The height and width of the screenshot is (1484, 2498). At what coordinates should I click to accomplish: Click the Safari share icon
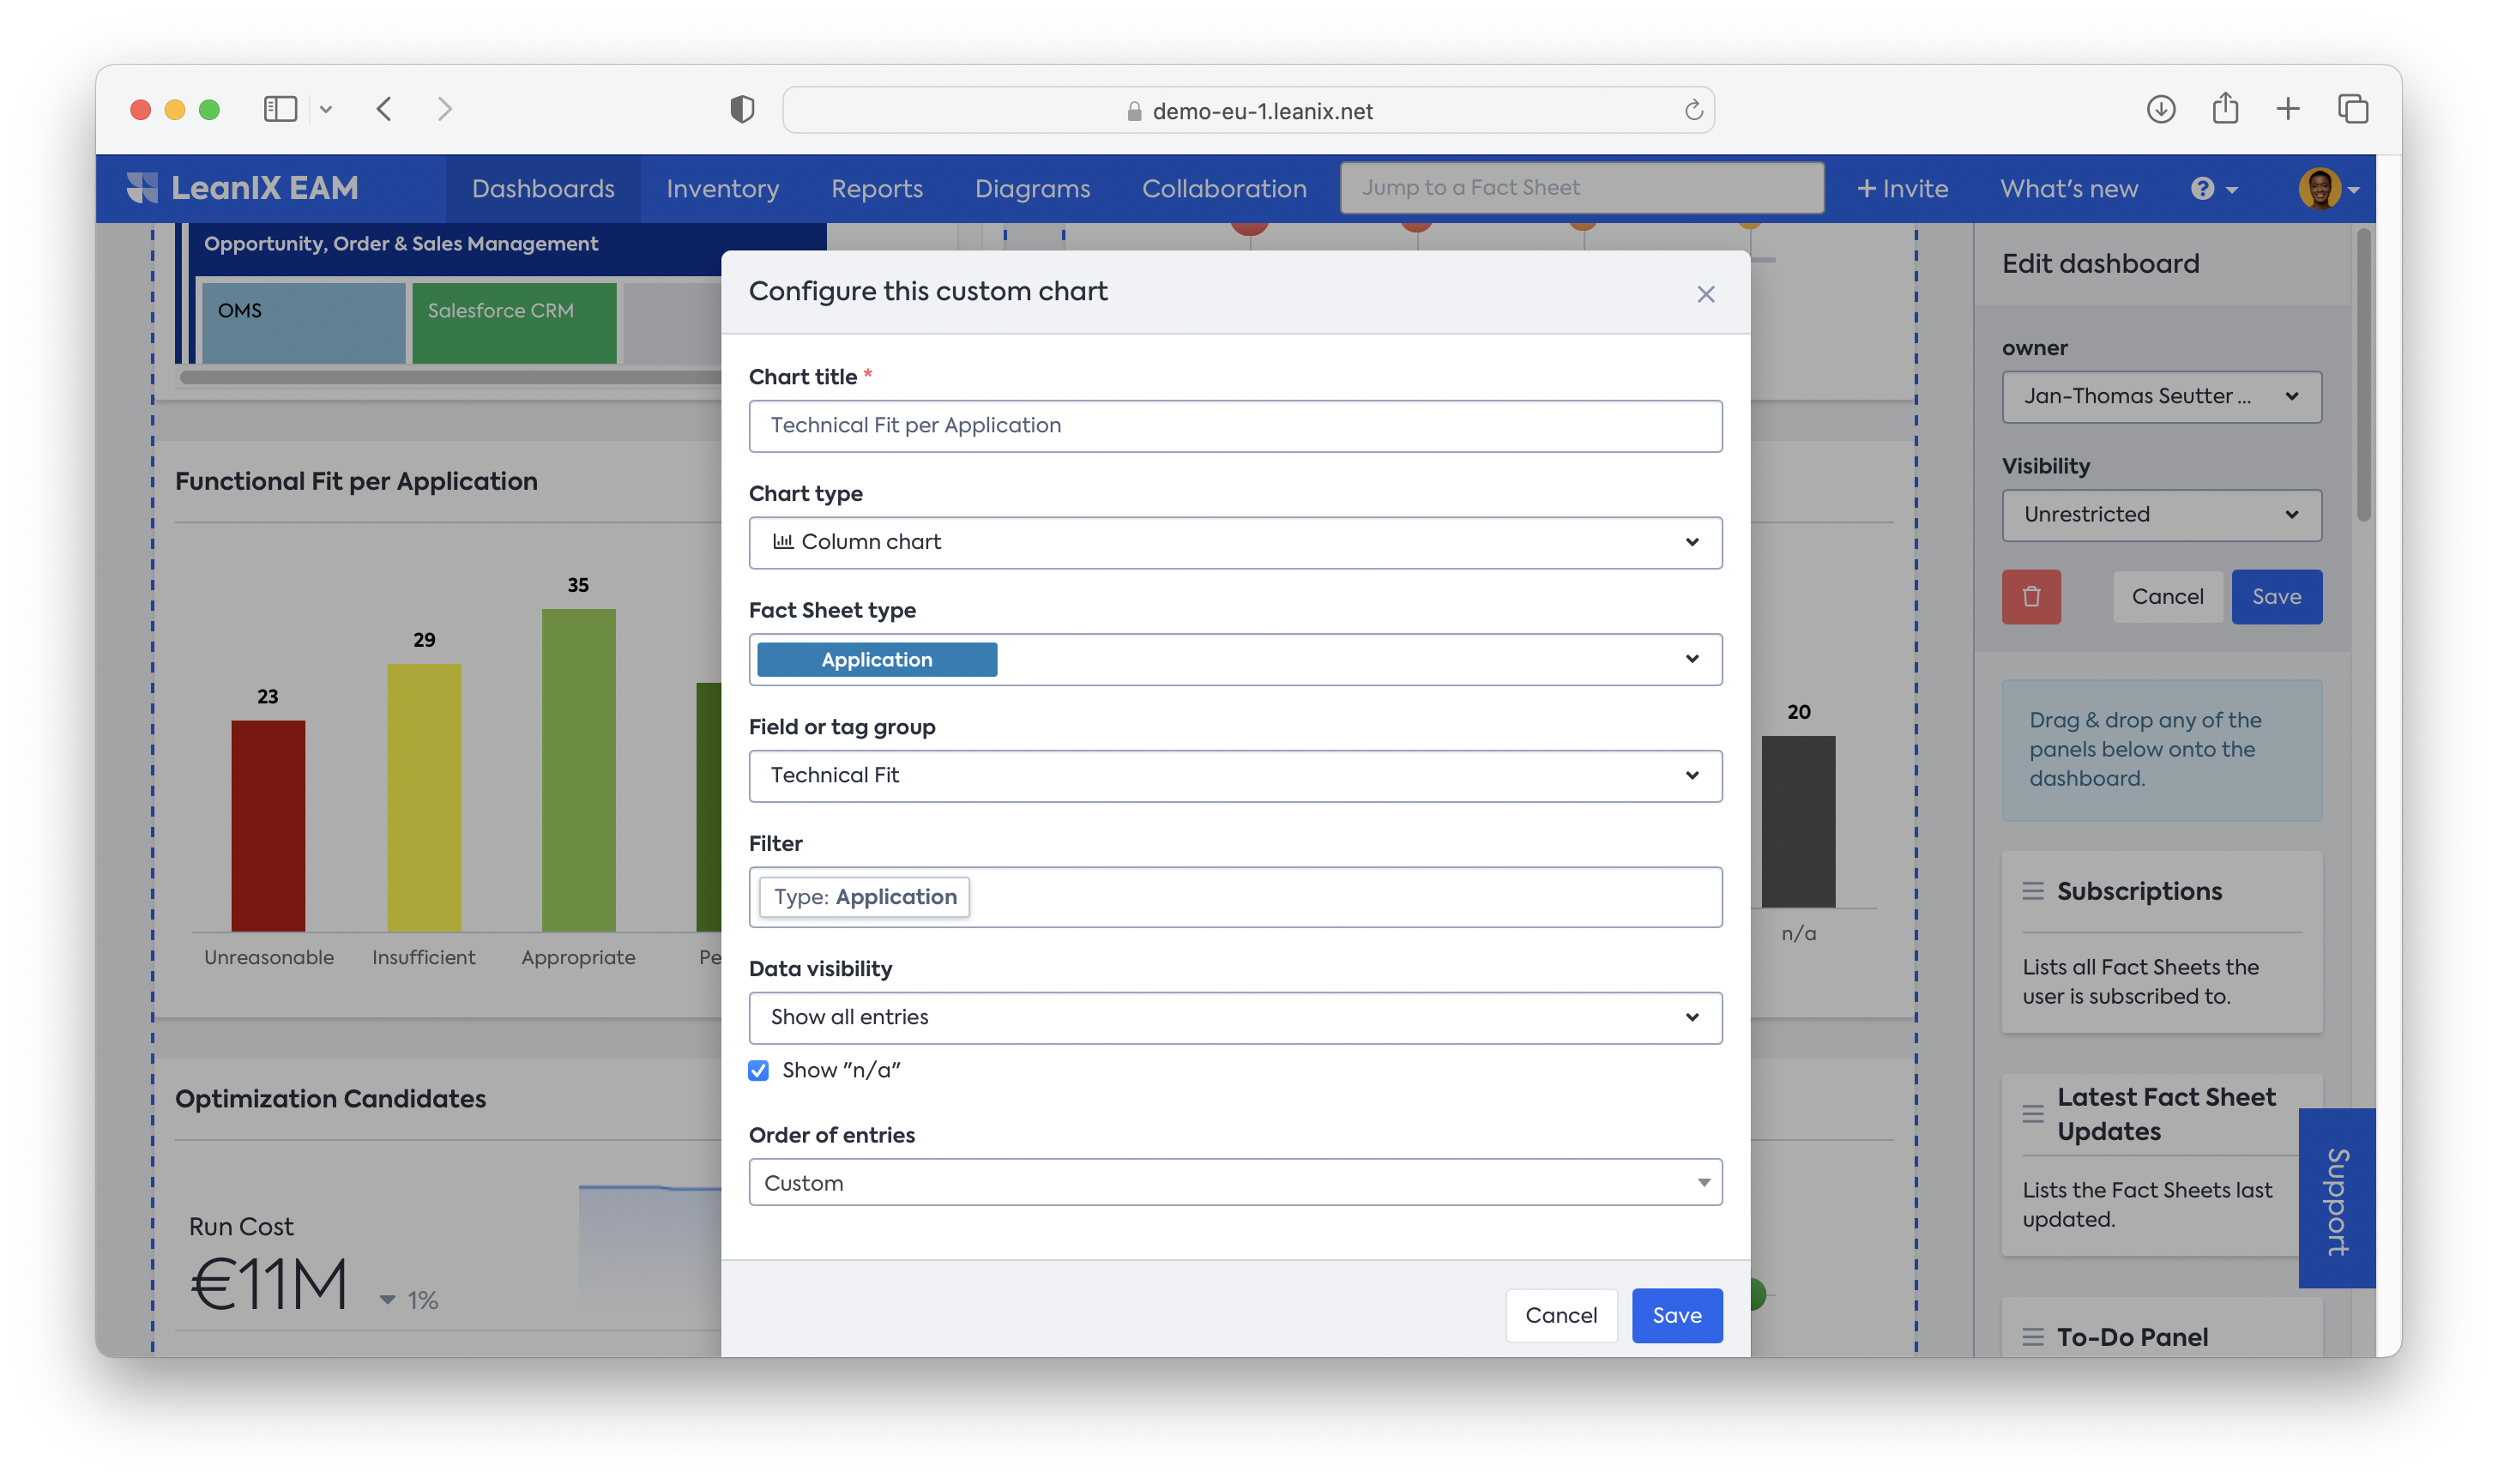(x=2224, y=109)
